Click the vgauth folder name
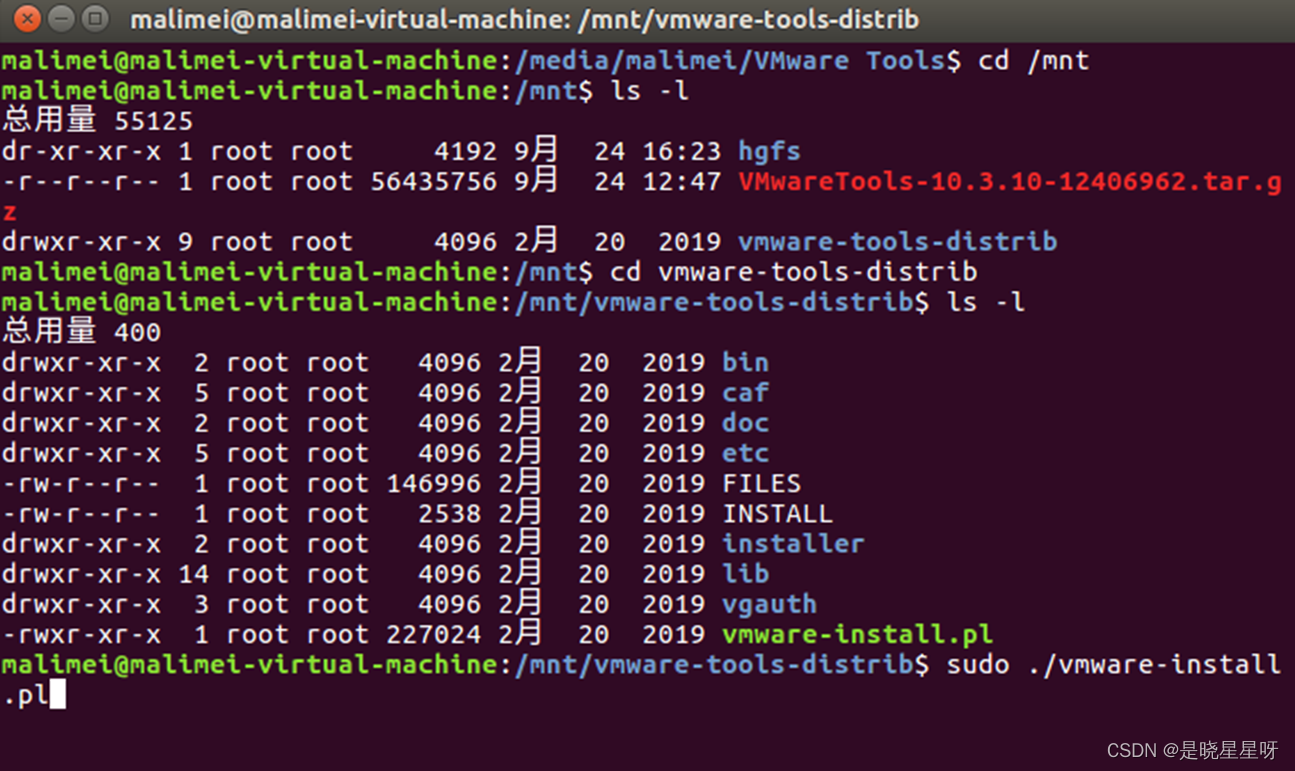This screenshot has width=1295, height=771. pos(768,604)
